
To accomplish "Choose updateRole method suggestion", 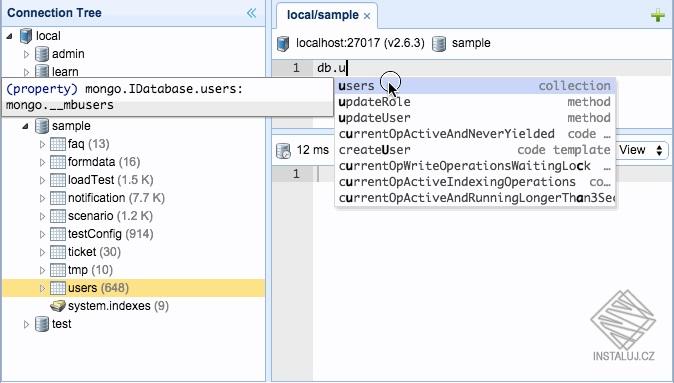I will tap(475, 102).
